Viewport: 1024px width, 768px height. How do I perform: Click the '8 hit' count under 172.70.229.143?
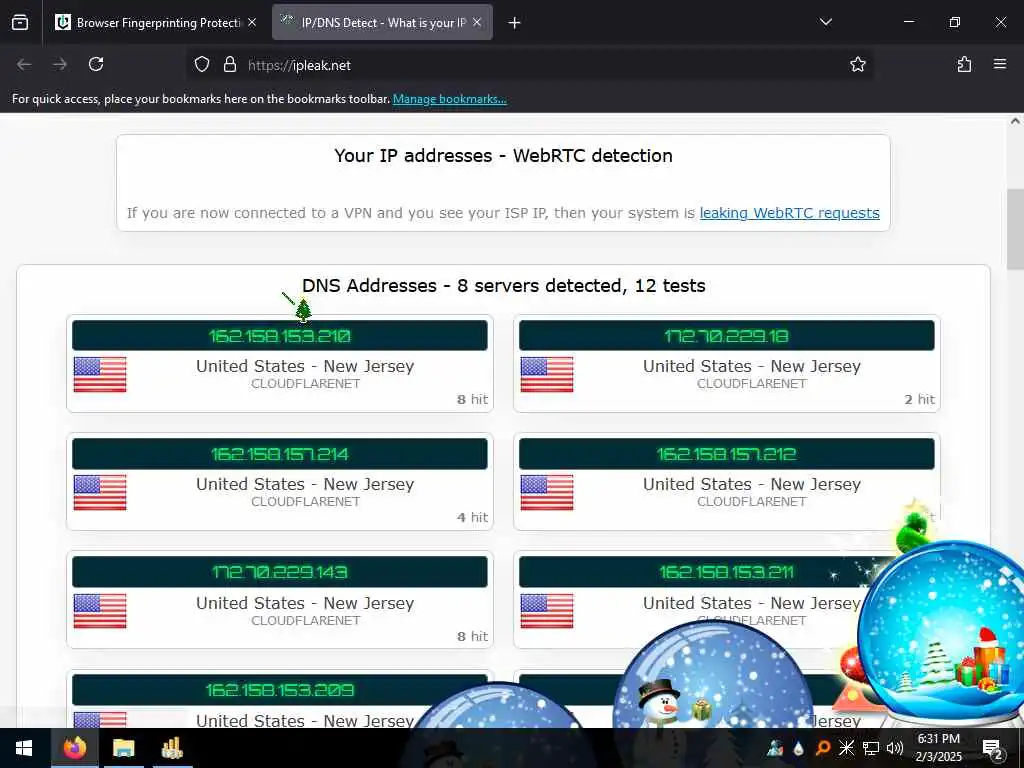click(x=472, y=637)
